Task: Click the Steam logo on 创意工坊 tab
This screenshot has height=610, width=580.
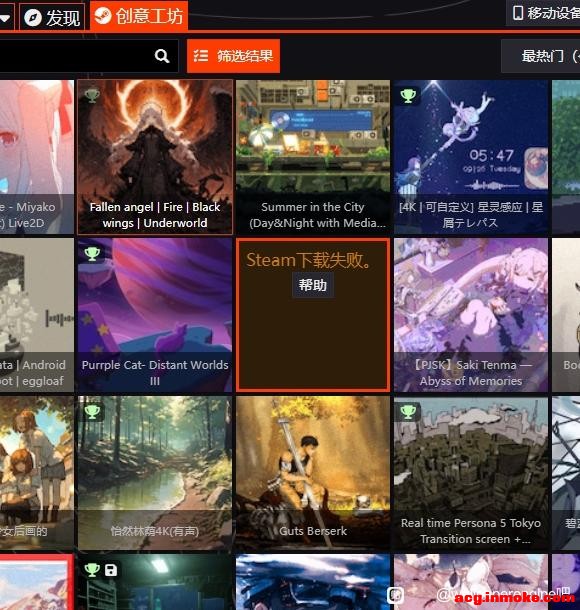Action: click(103, 16)
